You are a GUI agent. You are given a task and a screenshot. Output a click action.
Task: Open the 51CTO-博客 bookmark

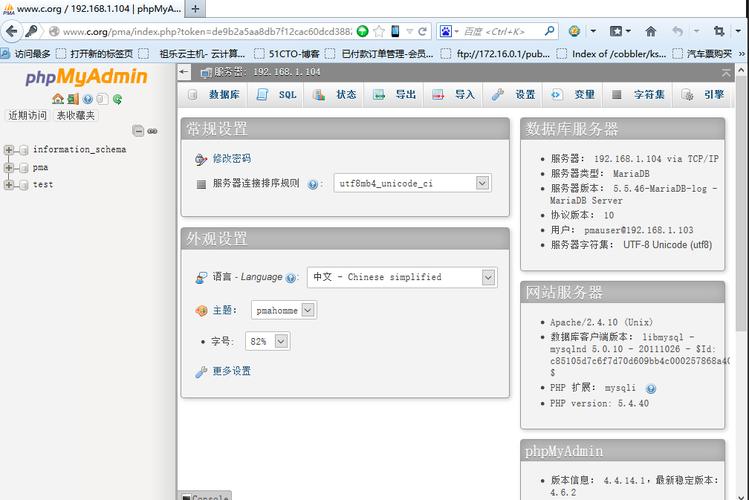[288, 54]
